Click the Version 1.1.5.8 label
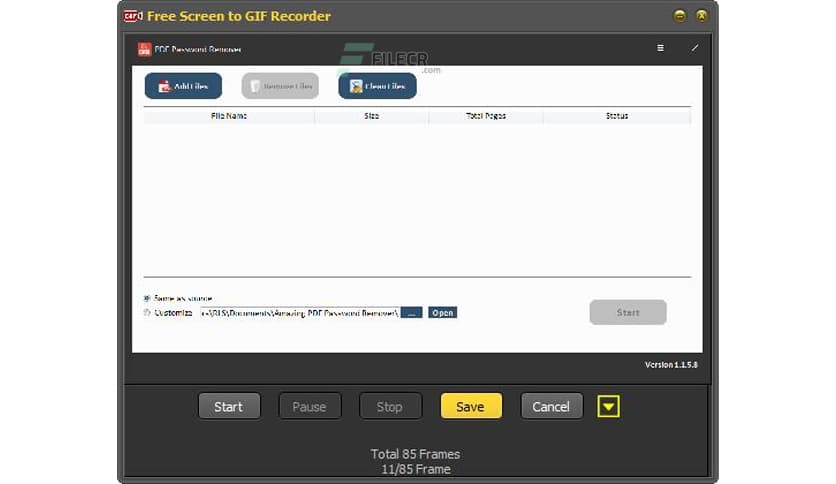The width and height of the screenshot is (836, 484). 671,365
